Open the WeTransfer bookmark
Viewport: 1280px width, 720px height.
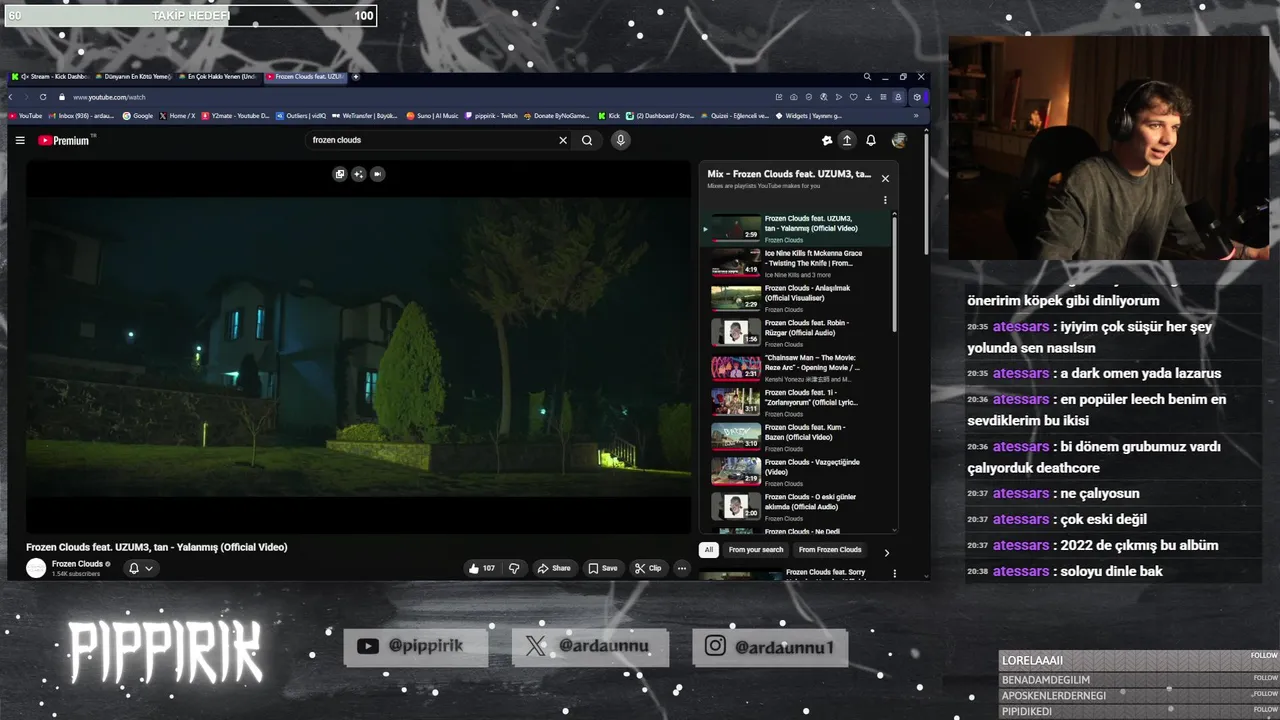(365, 116)
